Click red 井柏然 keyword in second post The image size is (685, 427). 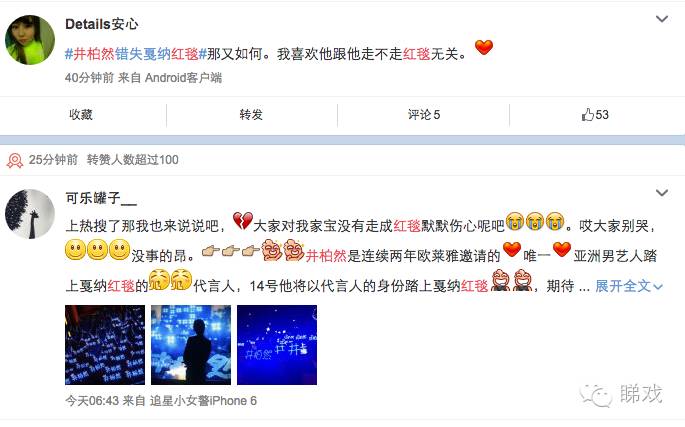click(326, 256)
